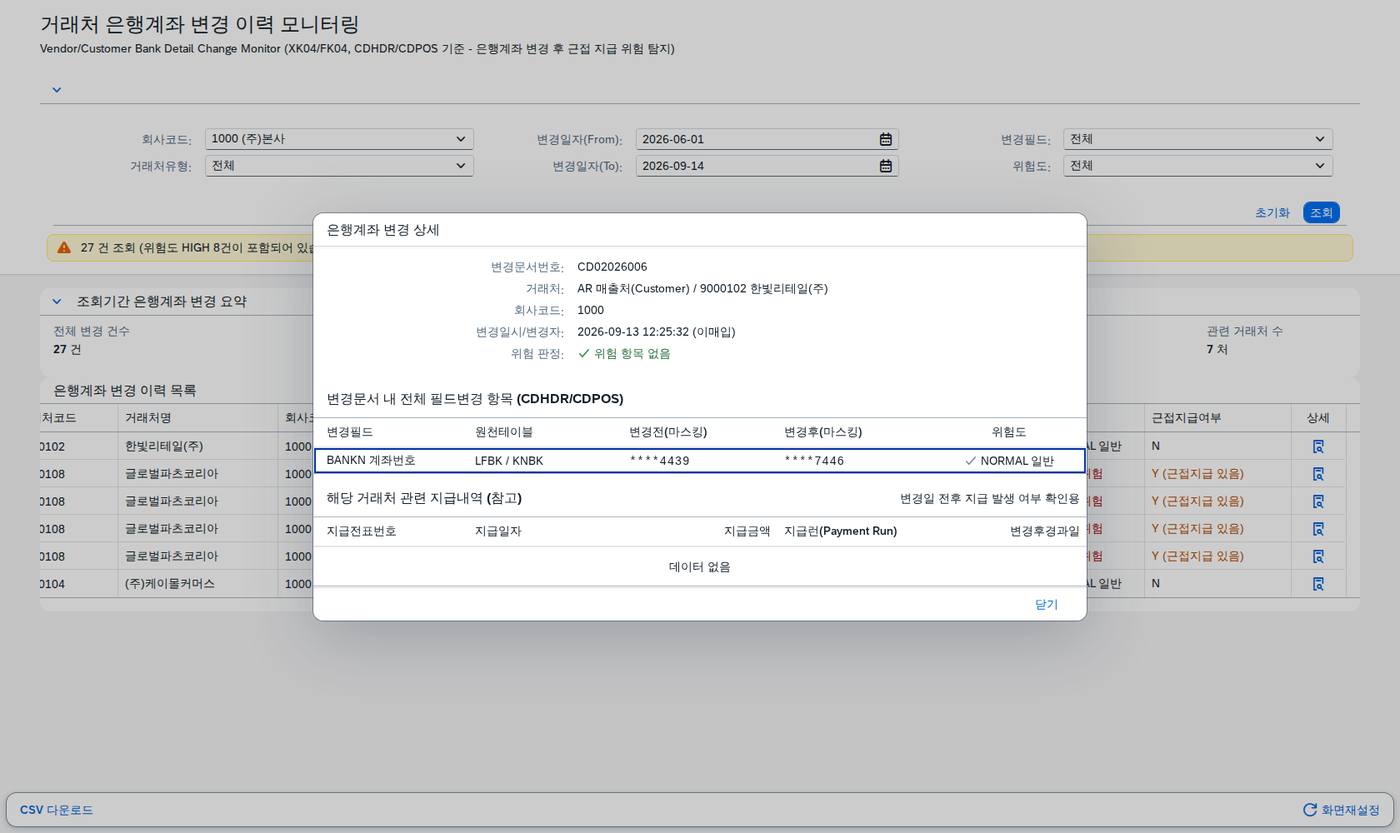Click the warning icon in the message strip

(x=64, y=247)
